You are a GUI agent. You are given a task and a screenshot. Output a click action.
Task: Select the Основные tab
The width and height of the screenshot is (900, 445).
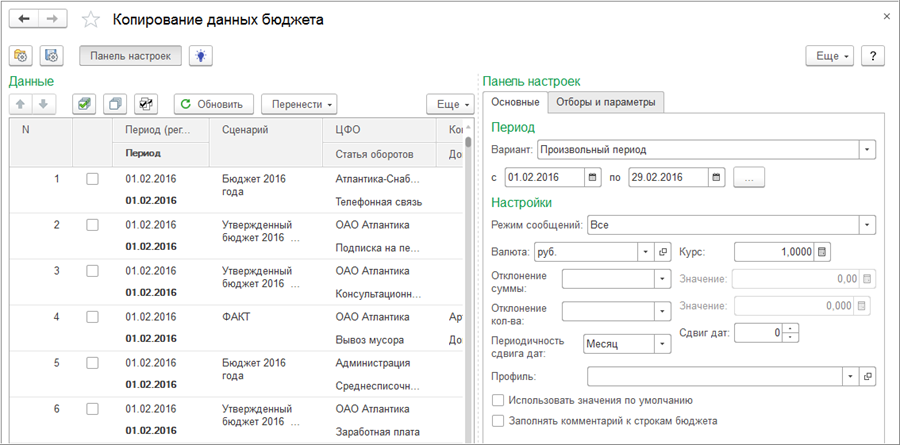point(514,102)
